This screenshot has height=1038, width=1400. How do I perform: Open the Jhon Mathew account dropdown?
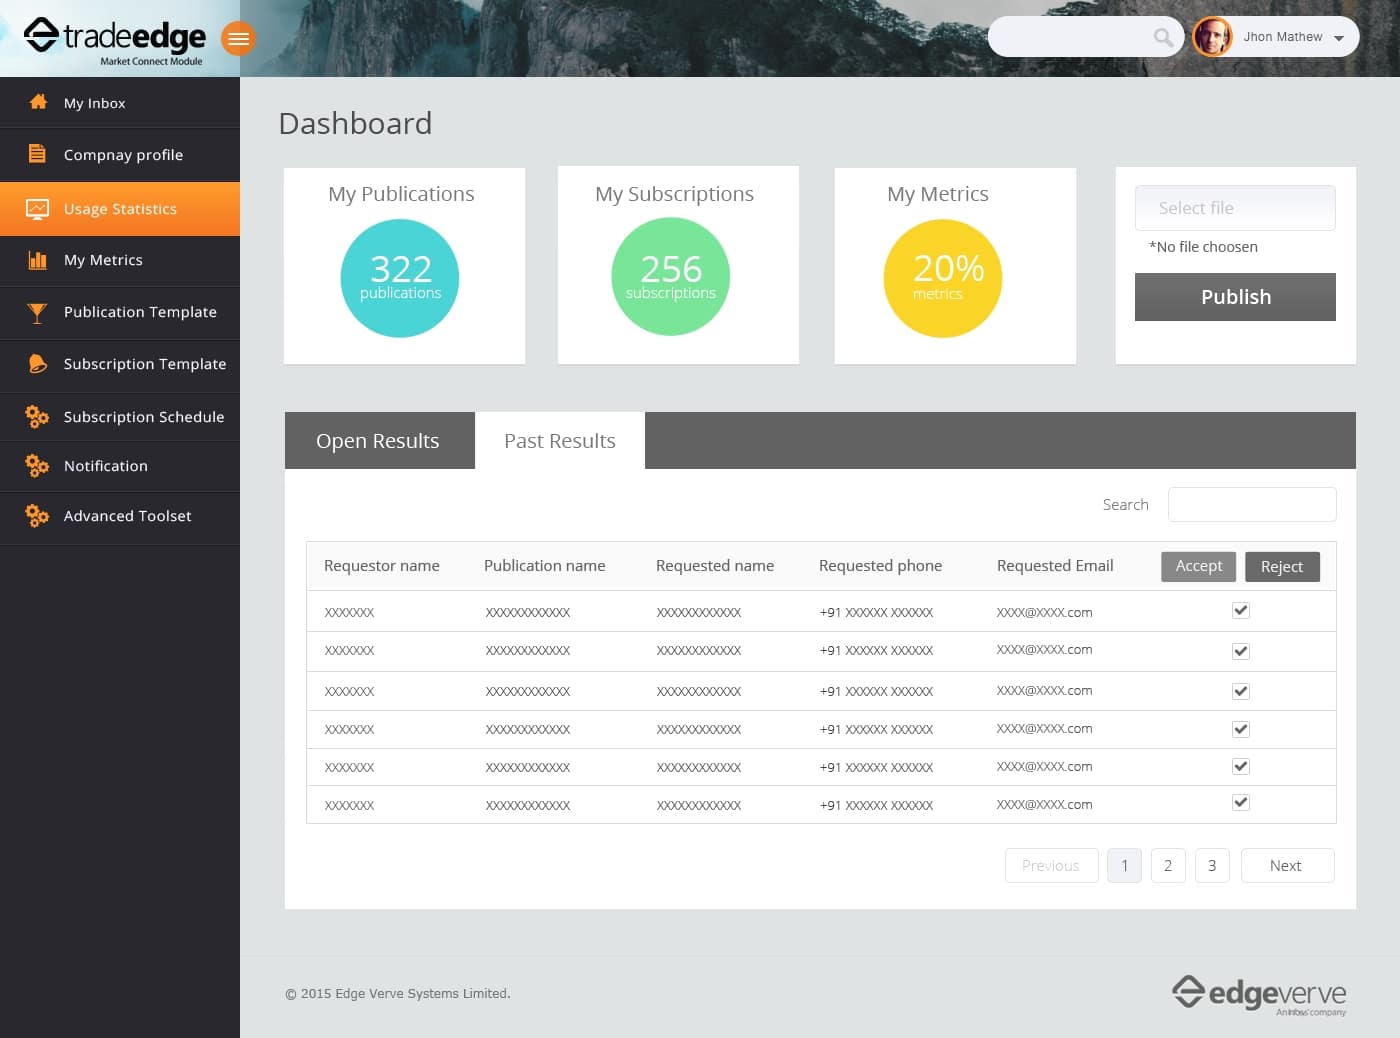tap(1290, 36)
